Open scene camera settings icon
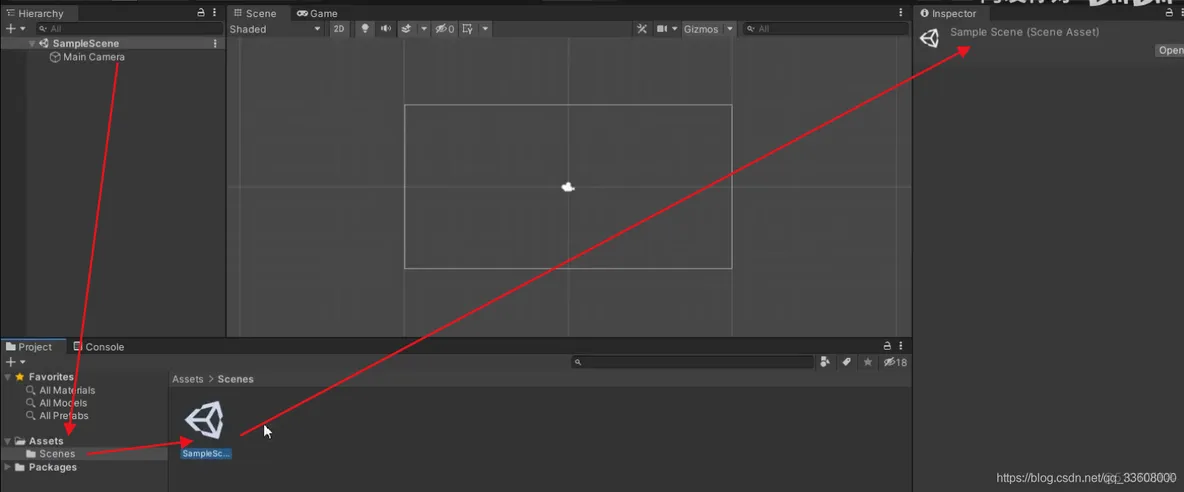 (x=661, y=29)
